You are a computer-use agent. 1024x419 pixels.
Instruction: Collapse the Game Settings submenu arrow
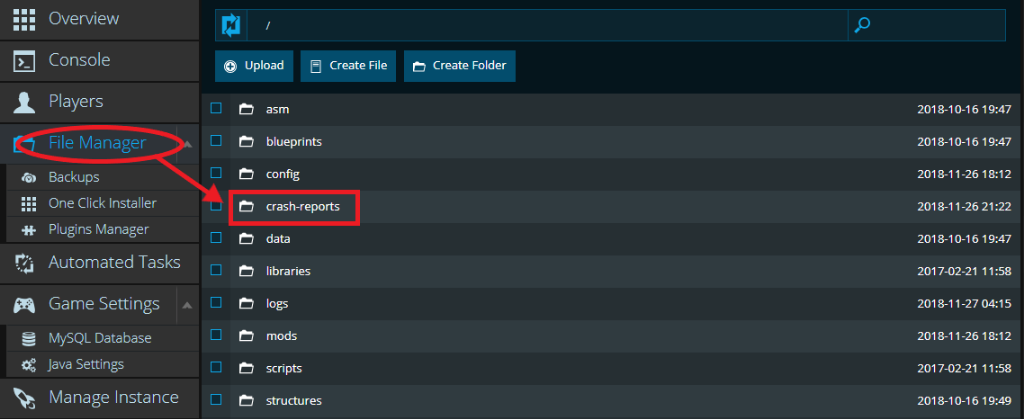(187, 304)
